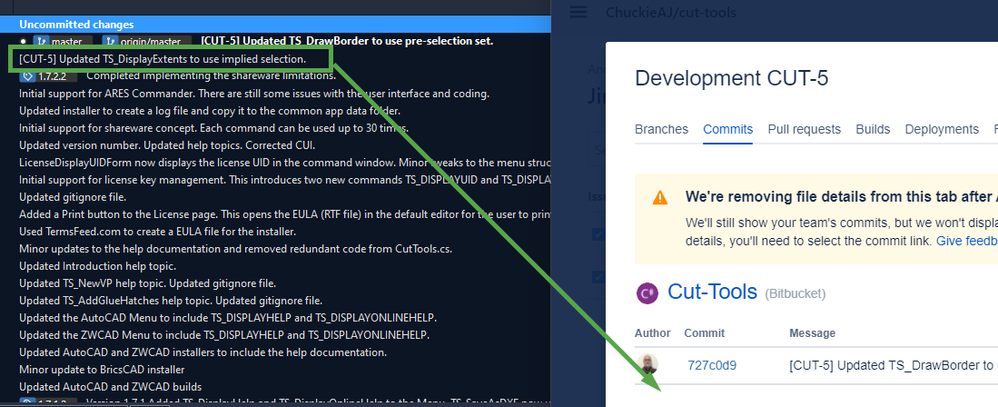This screenshot has width=998, height=407.
Task: Select the origin/master remote branch label
Action: pos(147,41)
